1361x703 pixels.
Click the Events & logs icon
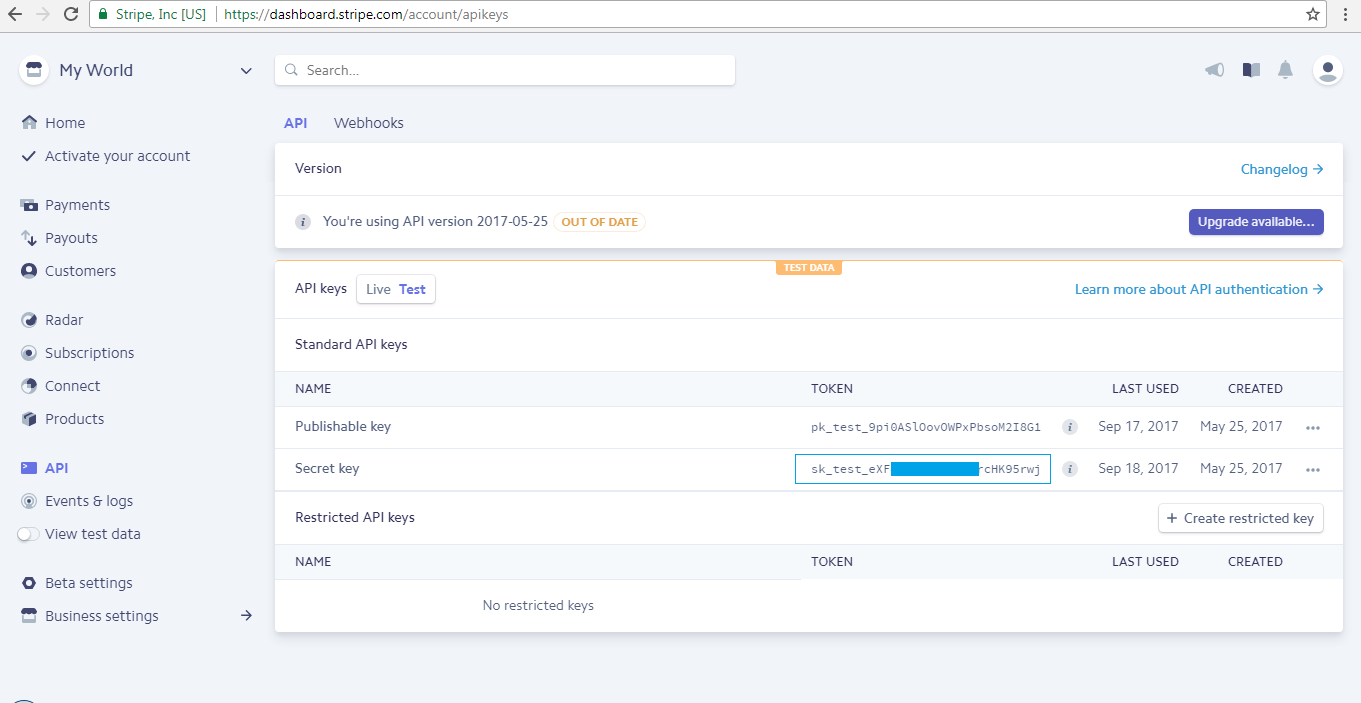point(29,501)
